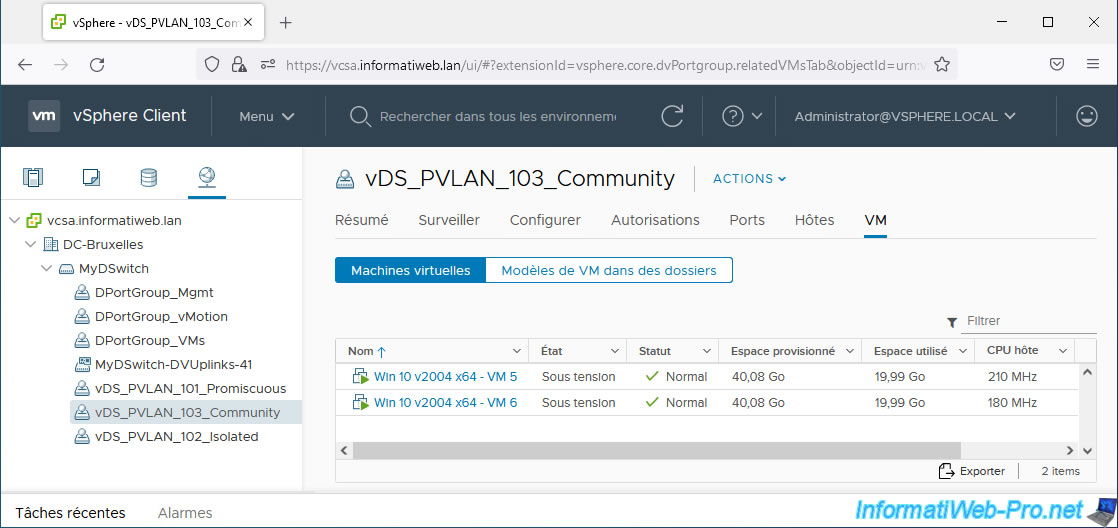
Task: Click the browser back arrow
Action: point(25,65)
